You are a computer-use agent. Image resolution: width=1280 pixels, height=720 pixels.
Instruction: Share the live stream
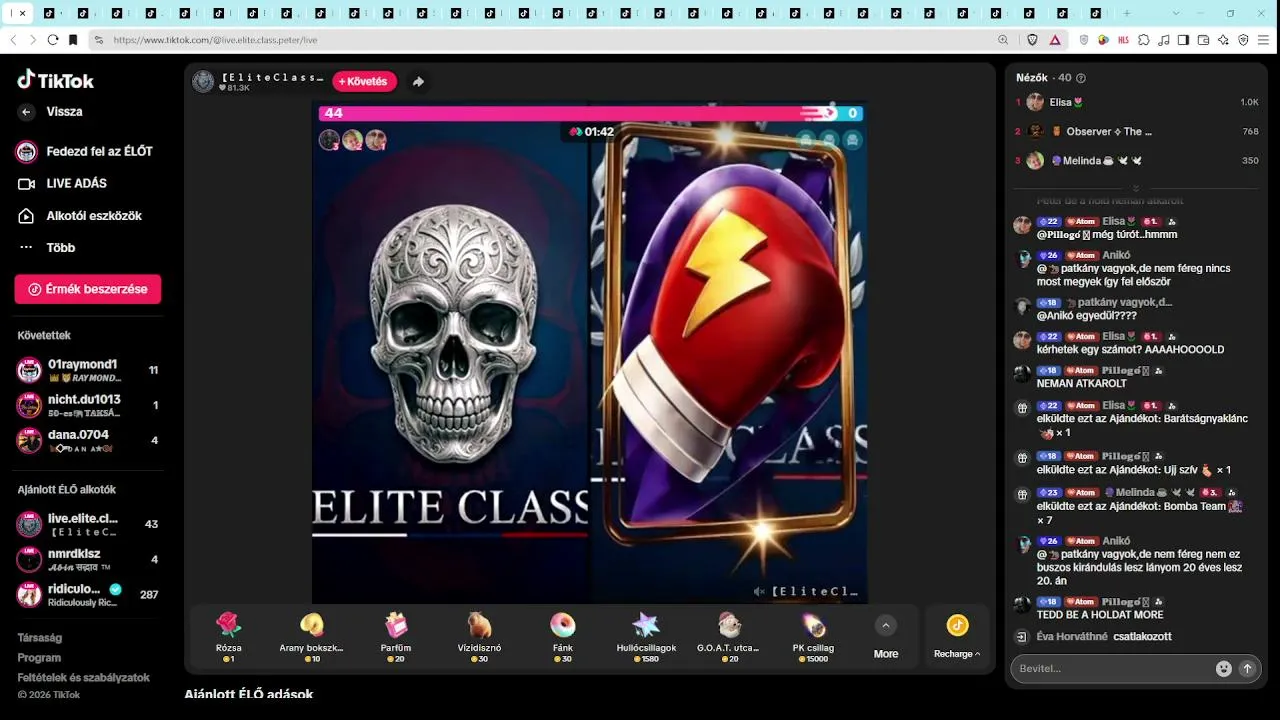418,82
